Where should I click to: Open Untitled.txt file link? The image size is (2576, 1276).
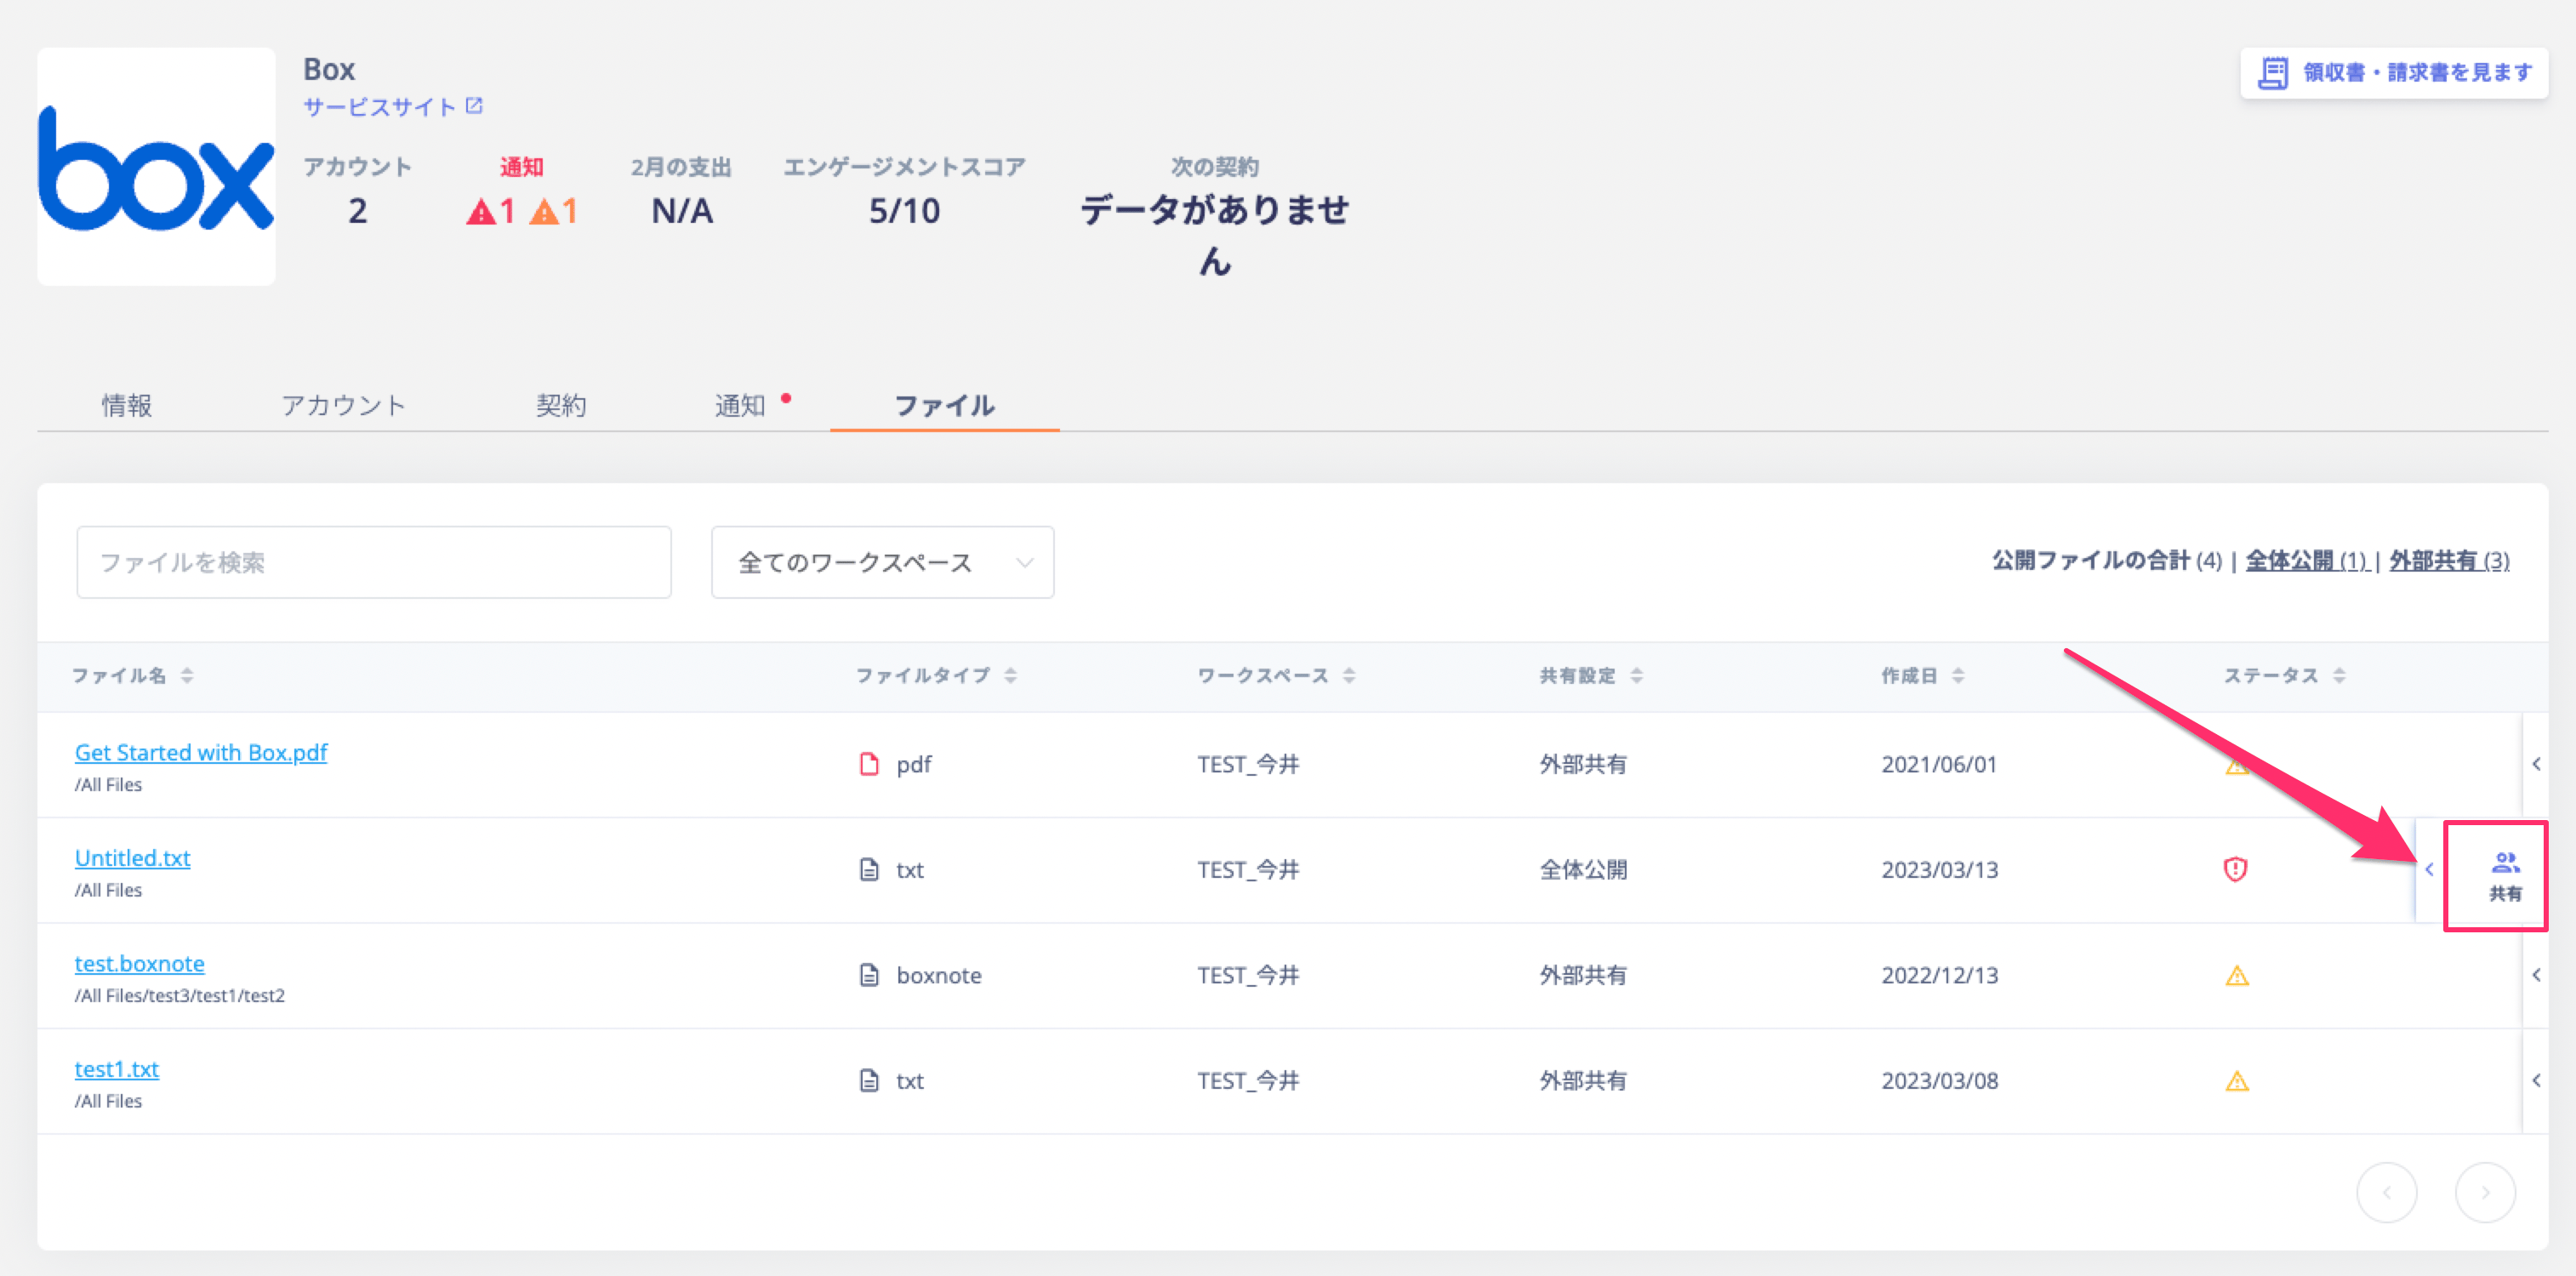pos(132,858)
